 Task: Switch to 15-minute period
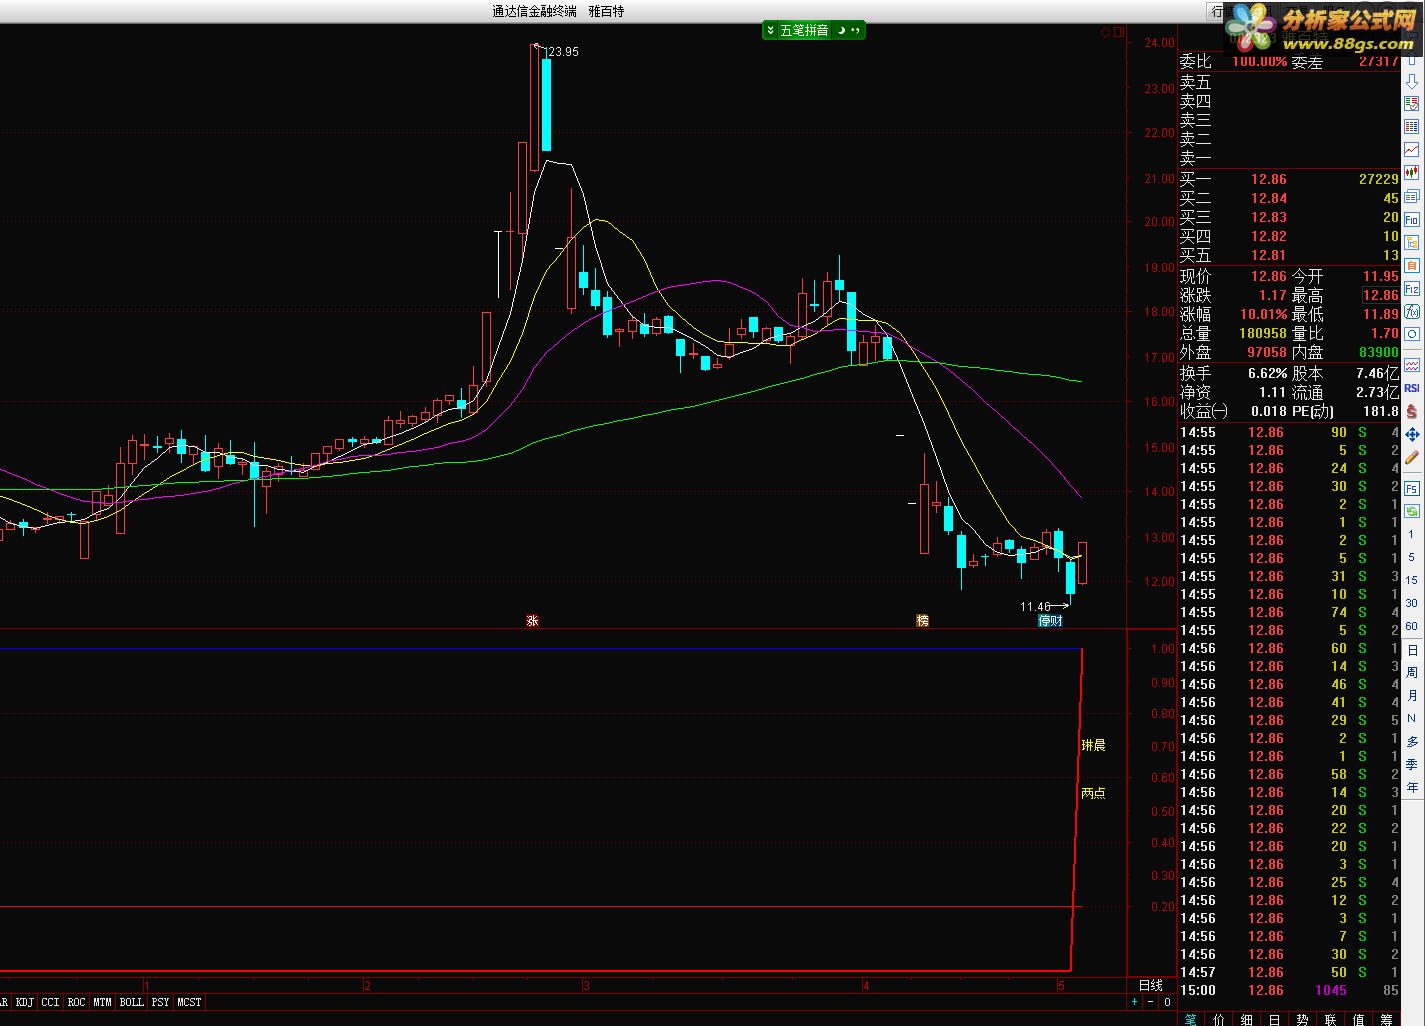[x=1412, y=580]
